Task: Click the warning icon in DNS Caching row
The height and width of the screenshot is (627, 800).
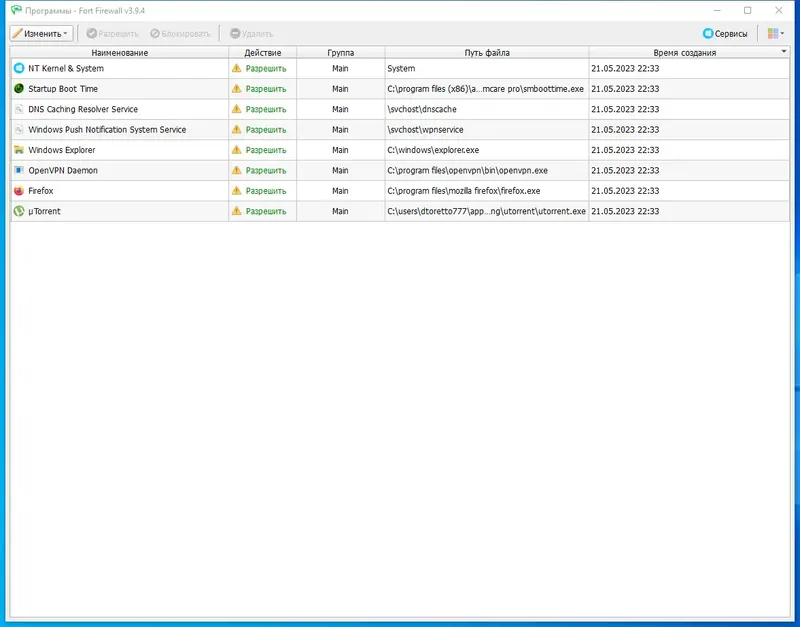Action: [236, 109]
